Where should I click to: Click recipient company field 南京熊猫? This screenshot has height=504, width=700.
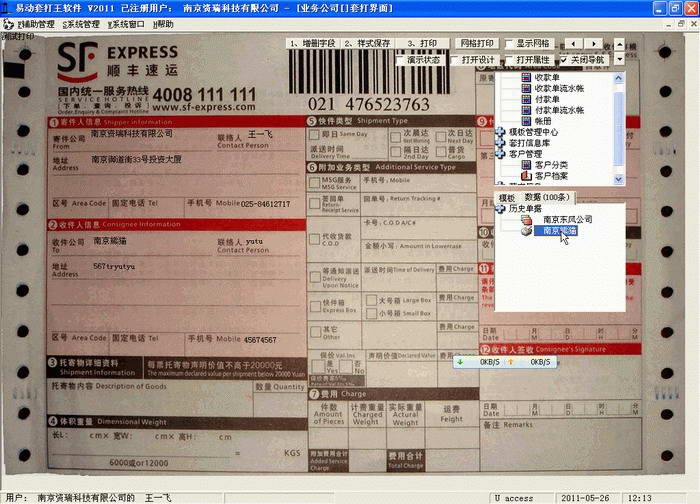tap(110, 241)
